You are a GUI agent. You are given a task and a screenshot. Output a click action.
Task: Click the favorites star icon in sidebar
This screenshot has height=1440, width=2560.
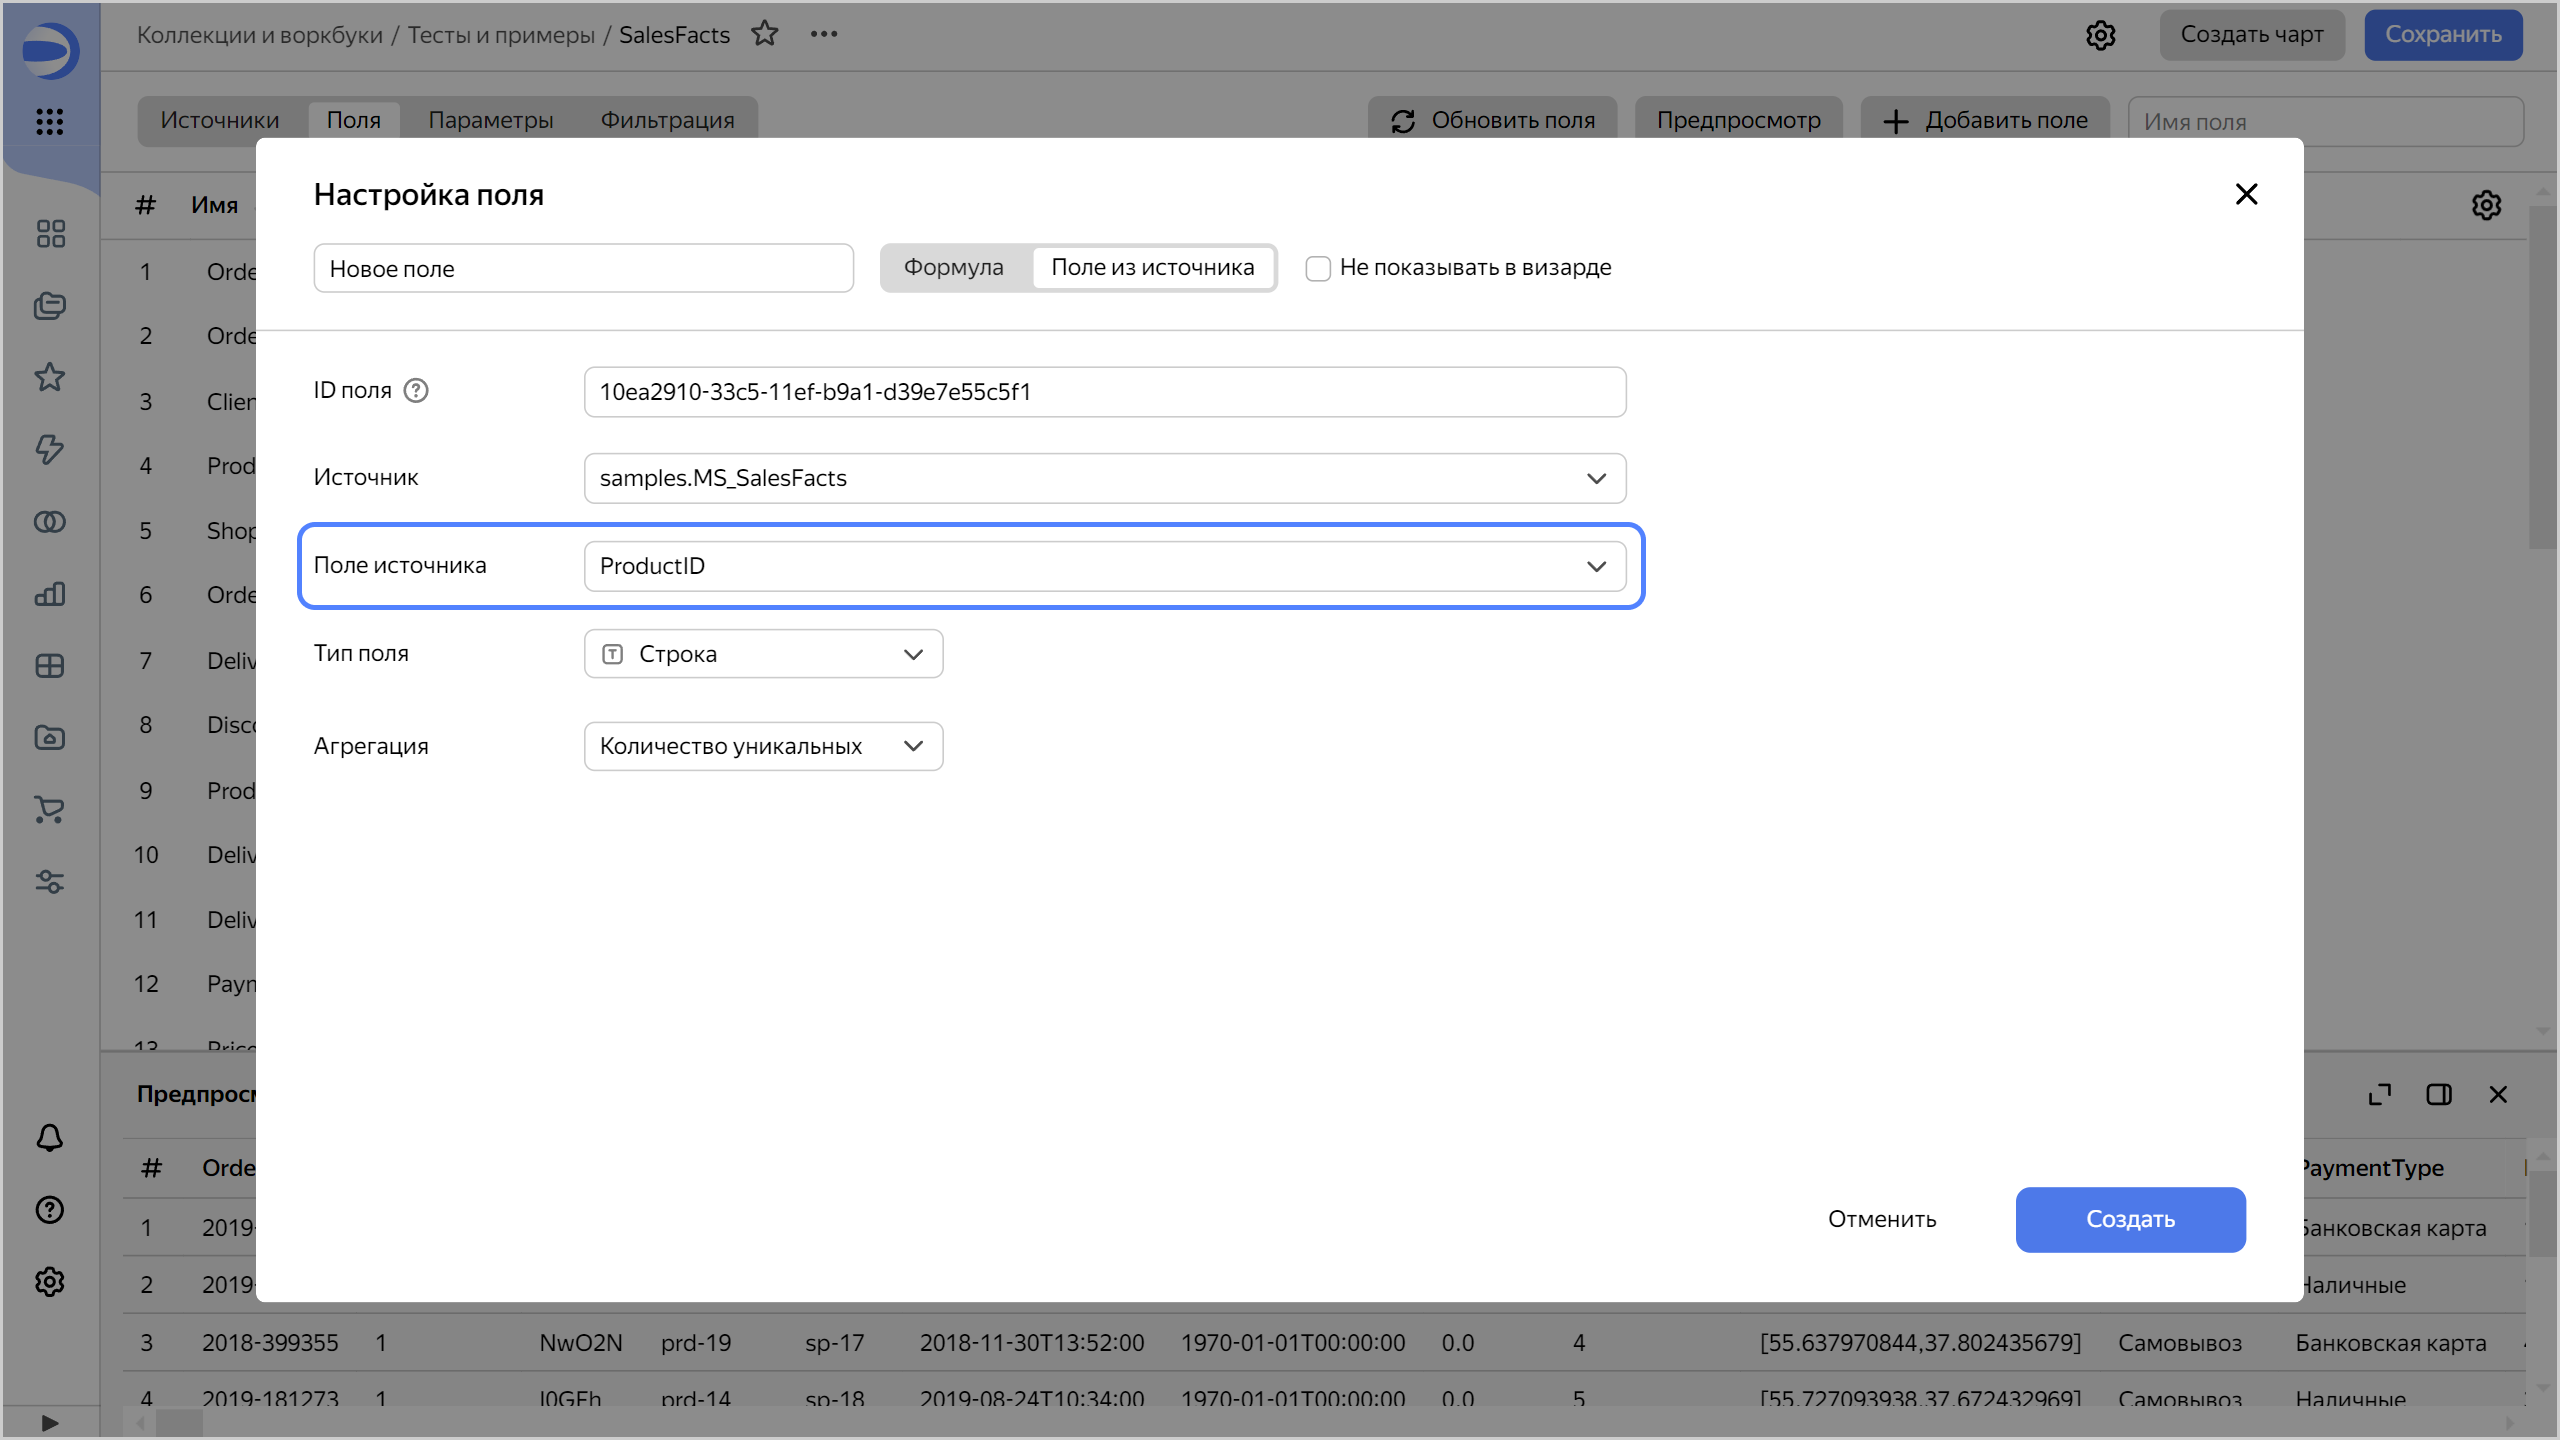[x=49, y=377]
